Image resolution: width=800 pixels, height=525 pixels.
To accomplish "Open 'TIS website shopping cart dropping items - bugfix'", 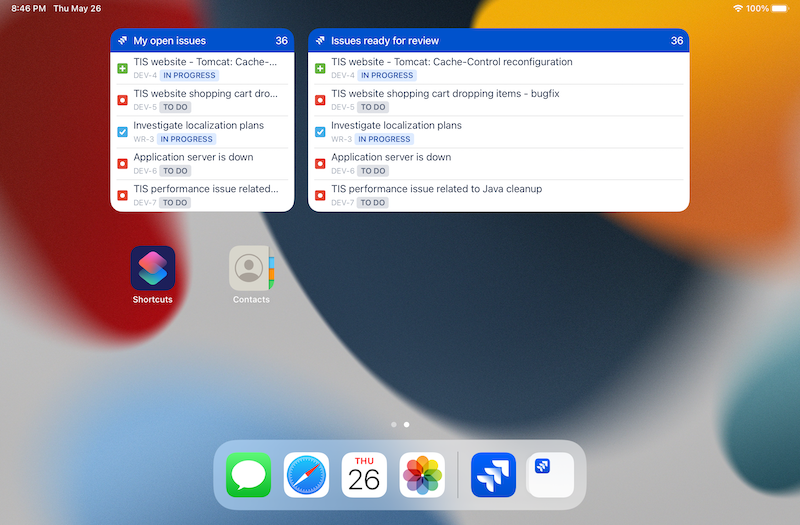I will click(x=445, y=93).
